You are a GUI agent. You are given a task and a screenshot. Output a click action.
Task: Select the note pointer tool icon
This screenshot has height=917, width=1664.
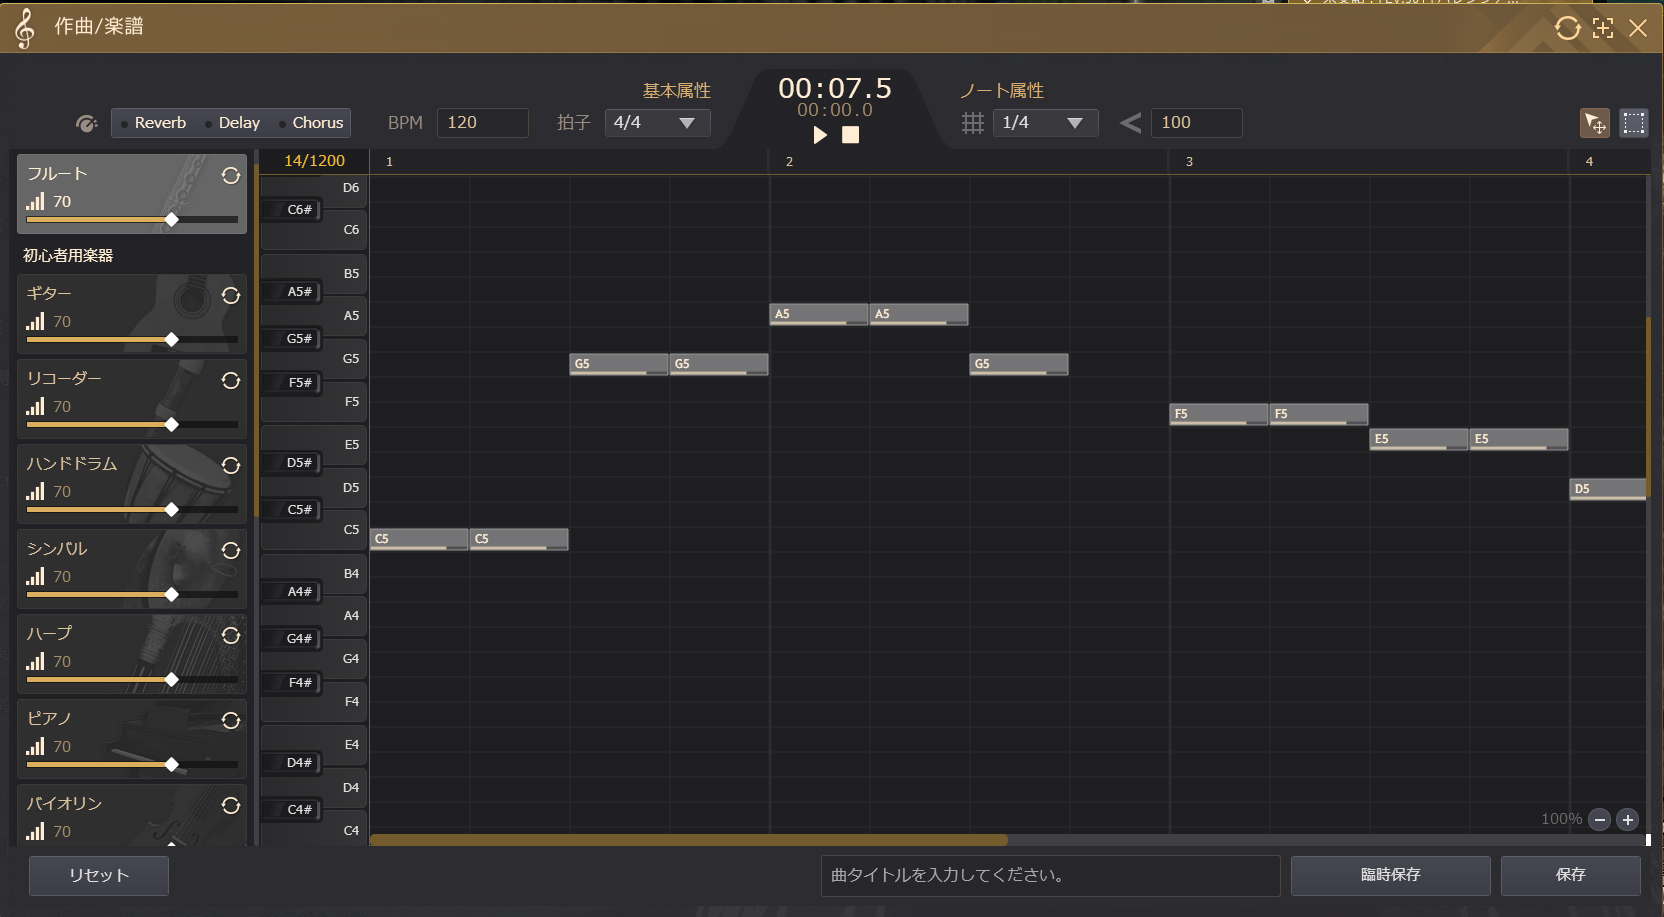1595,123
